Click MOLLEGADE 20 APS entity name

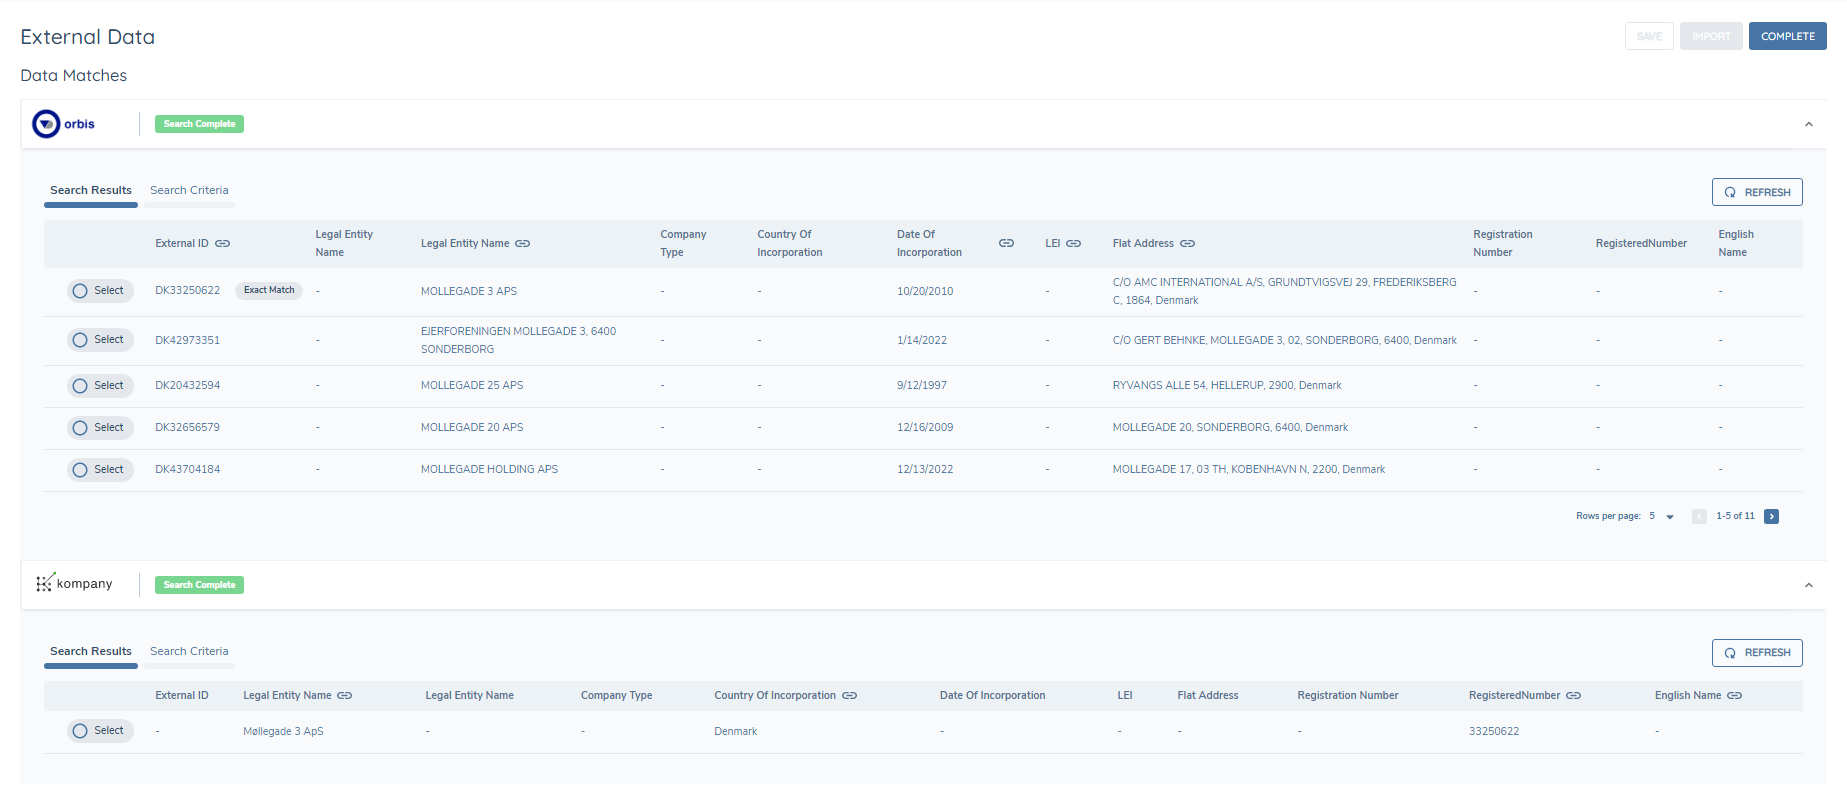pos(472,428)
